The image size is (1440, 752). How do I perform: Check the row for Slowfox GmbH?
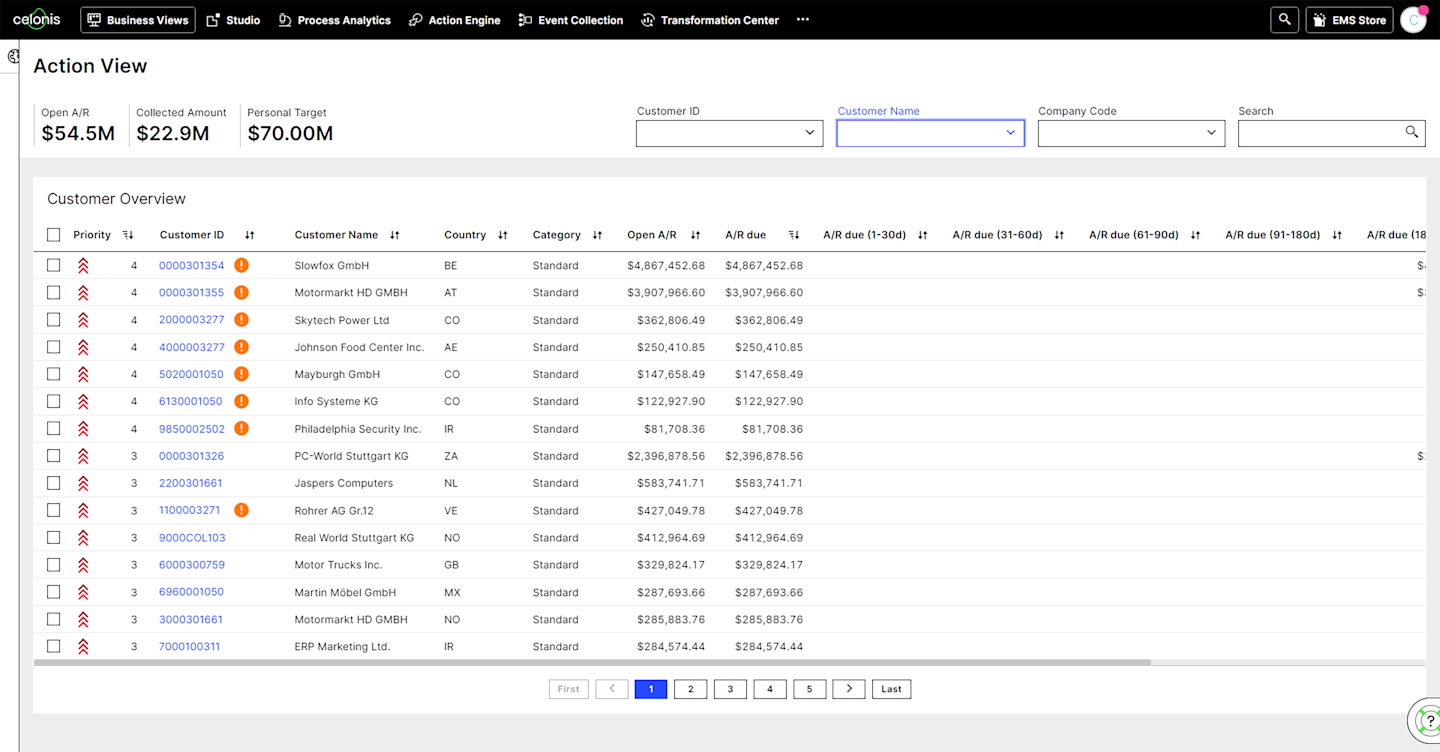point(53,265)
